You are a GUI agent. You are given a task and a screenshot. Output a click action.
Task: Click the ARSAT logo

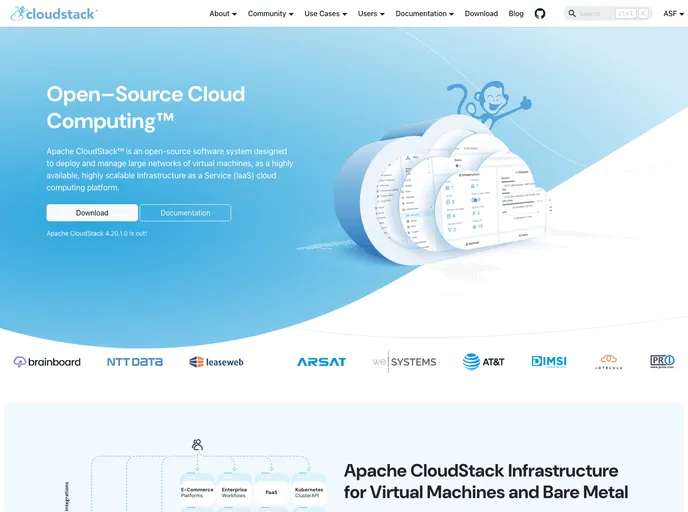pyautogui.click(x=321, y=362)
